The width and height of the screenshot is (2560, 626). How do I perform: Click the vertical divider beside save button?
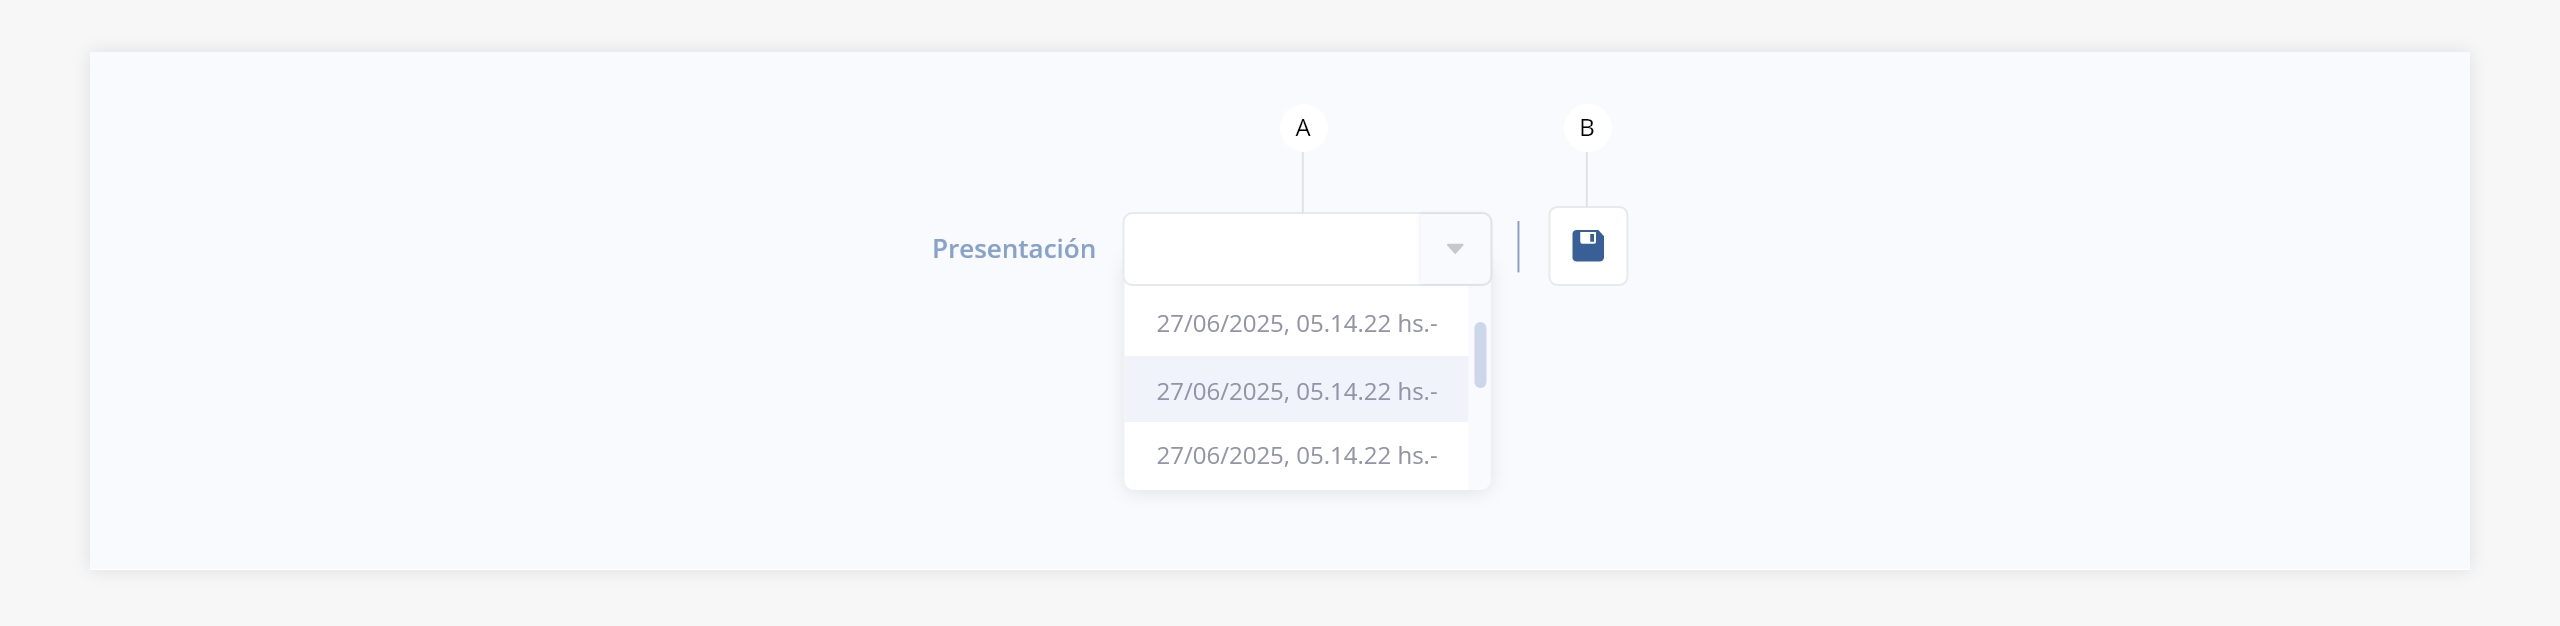[x=1518, y=247]
